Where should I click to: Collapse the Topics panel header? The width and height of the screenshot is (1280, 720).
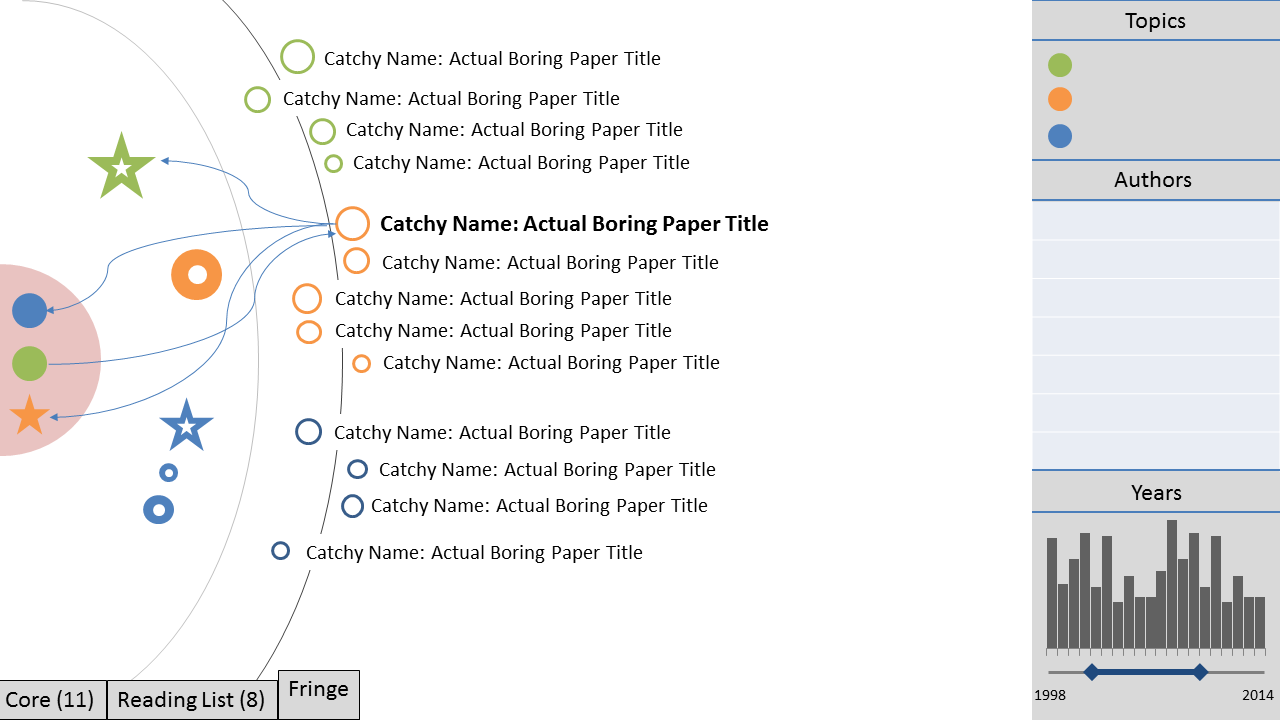click(1156, 21)
